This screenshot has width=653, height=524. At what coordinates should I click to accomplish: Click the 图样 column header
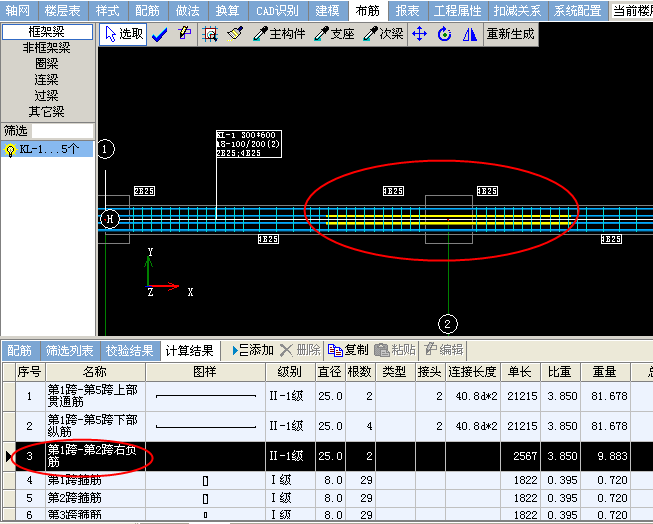205,372
